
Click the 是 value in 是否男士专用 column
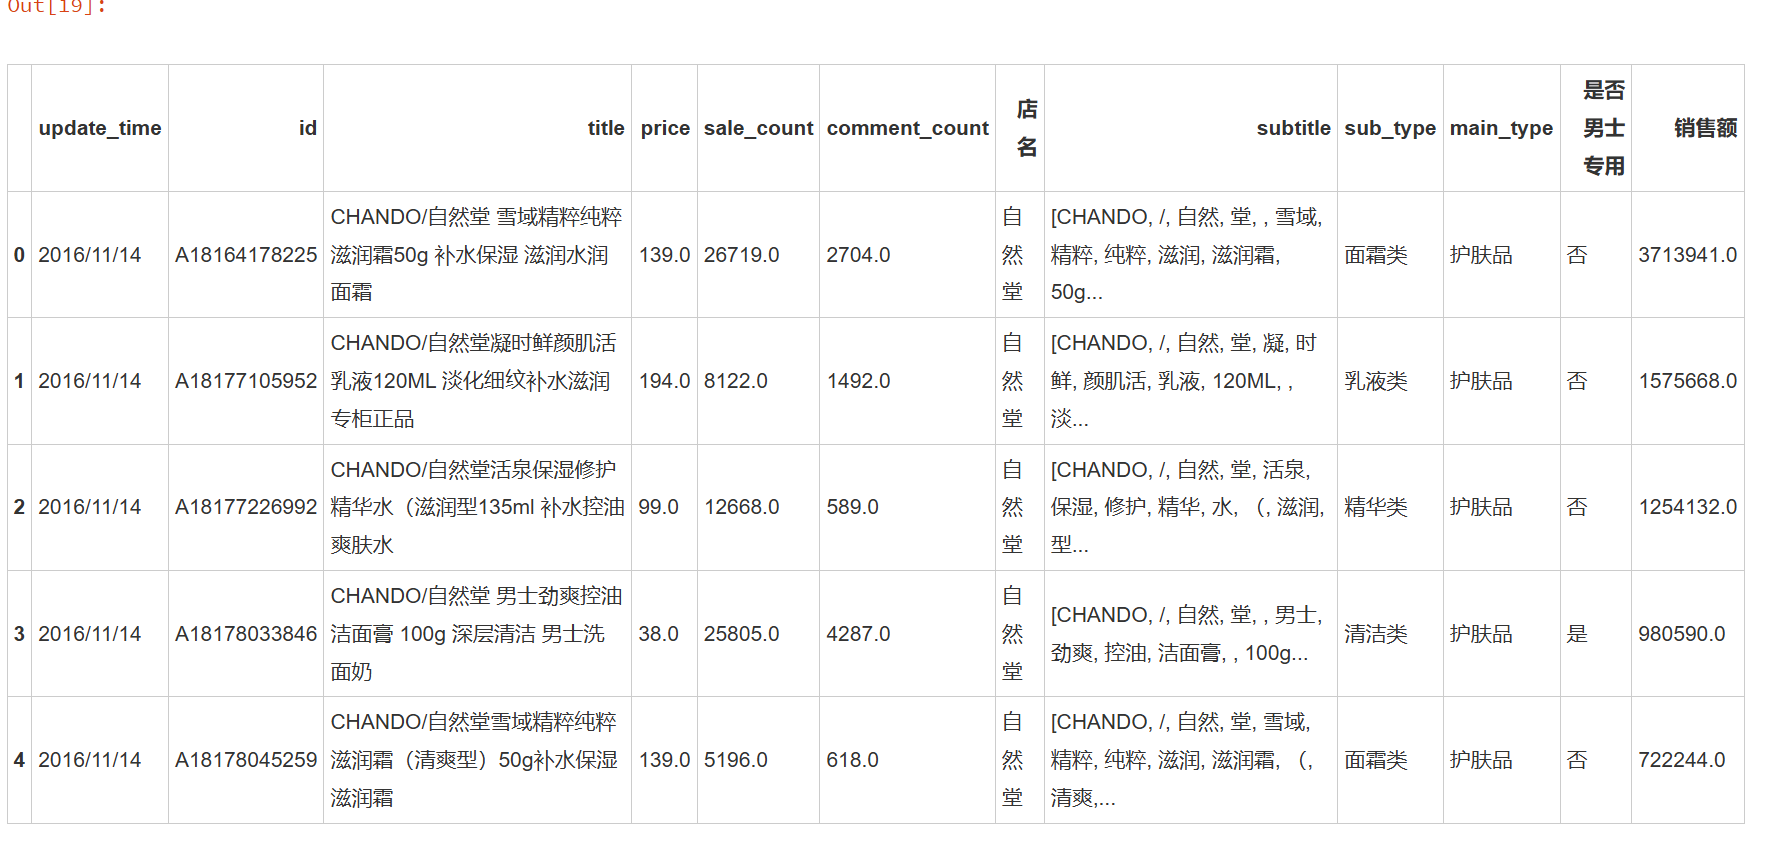coord(1577,634)
